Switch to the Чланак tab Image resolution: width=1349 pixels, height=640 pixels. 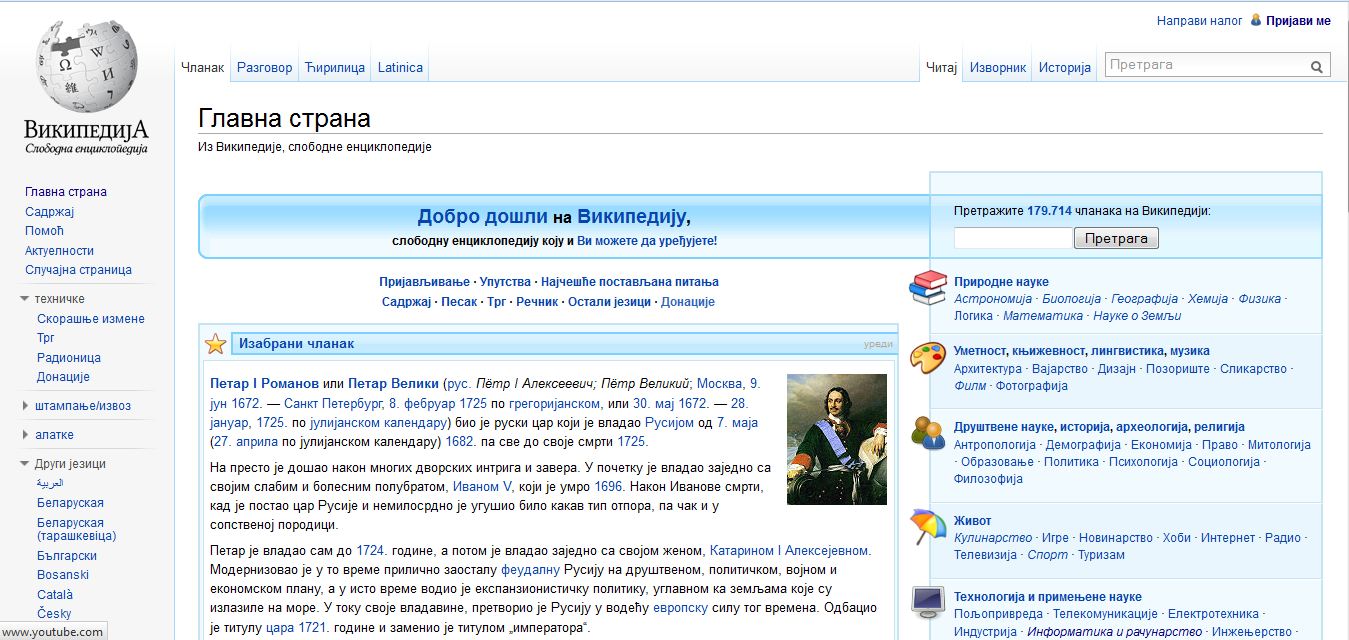(202, 67)
